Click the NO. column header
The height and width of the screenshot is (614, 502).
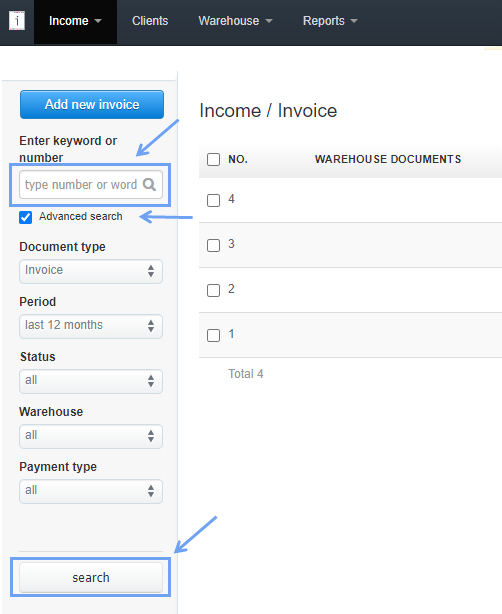238,159
